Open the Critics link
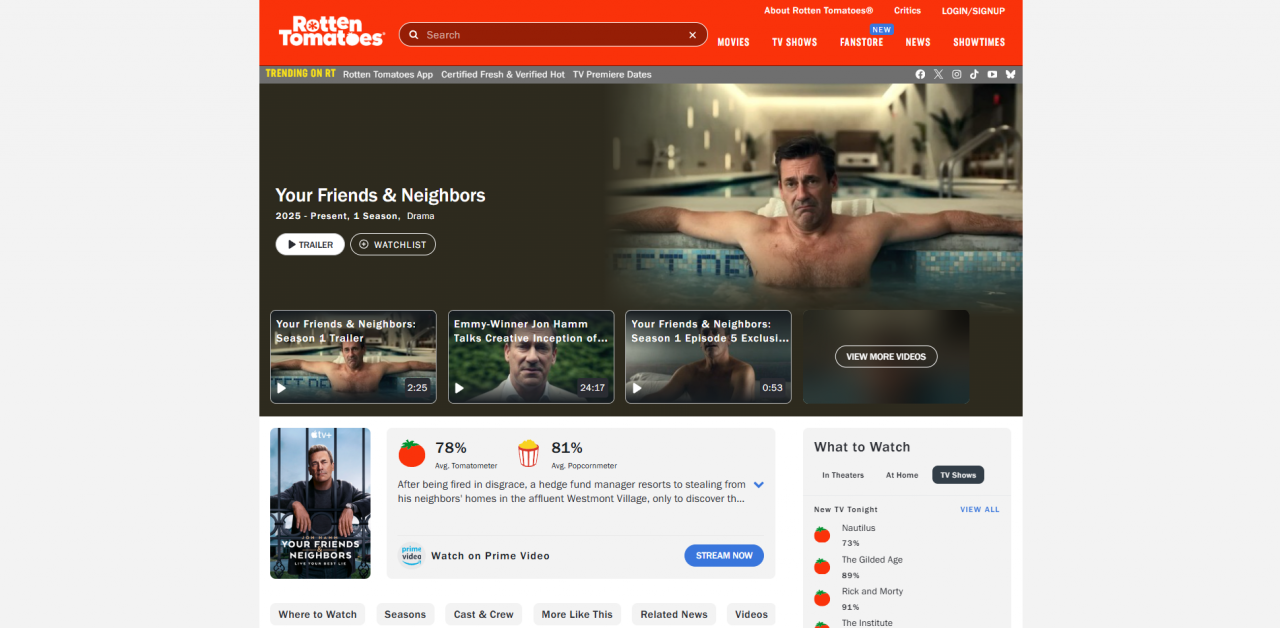The height and width of the screenshot is (628, 1280). [x=908, y=11]
